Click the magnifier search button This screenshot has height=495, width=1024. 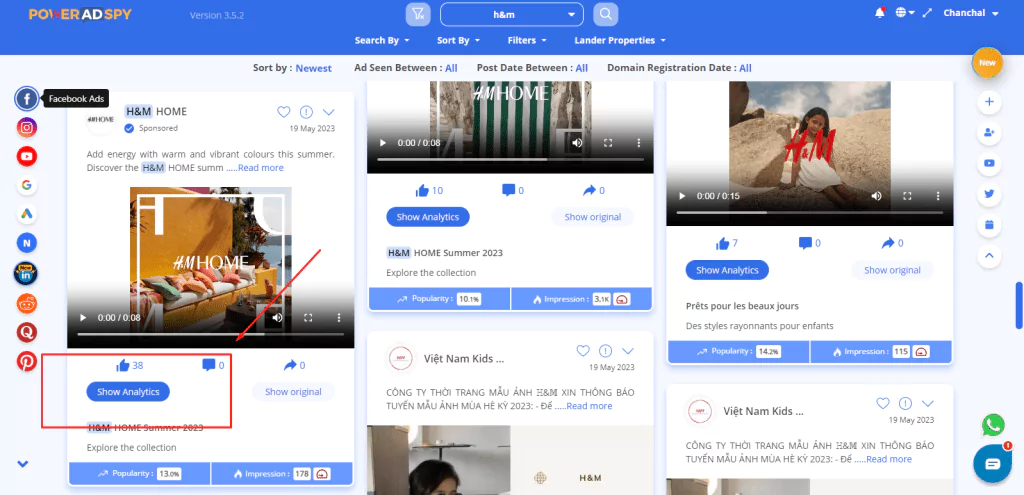605,14
